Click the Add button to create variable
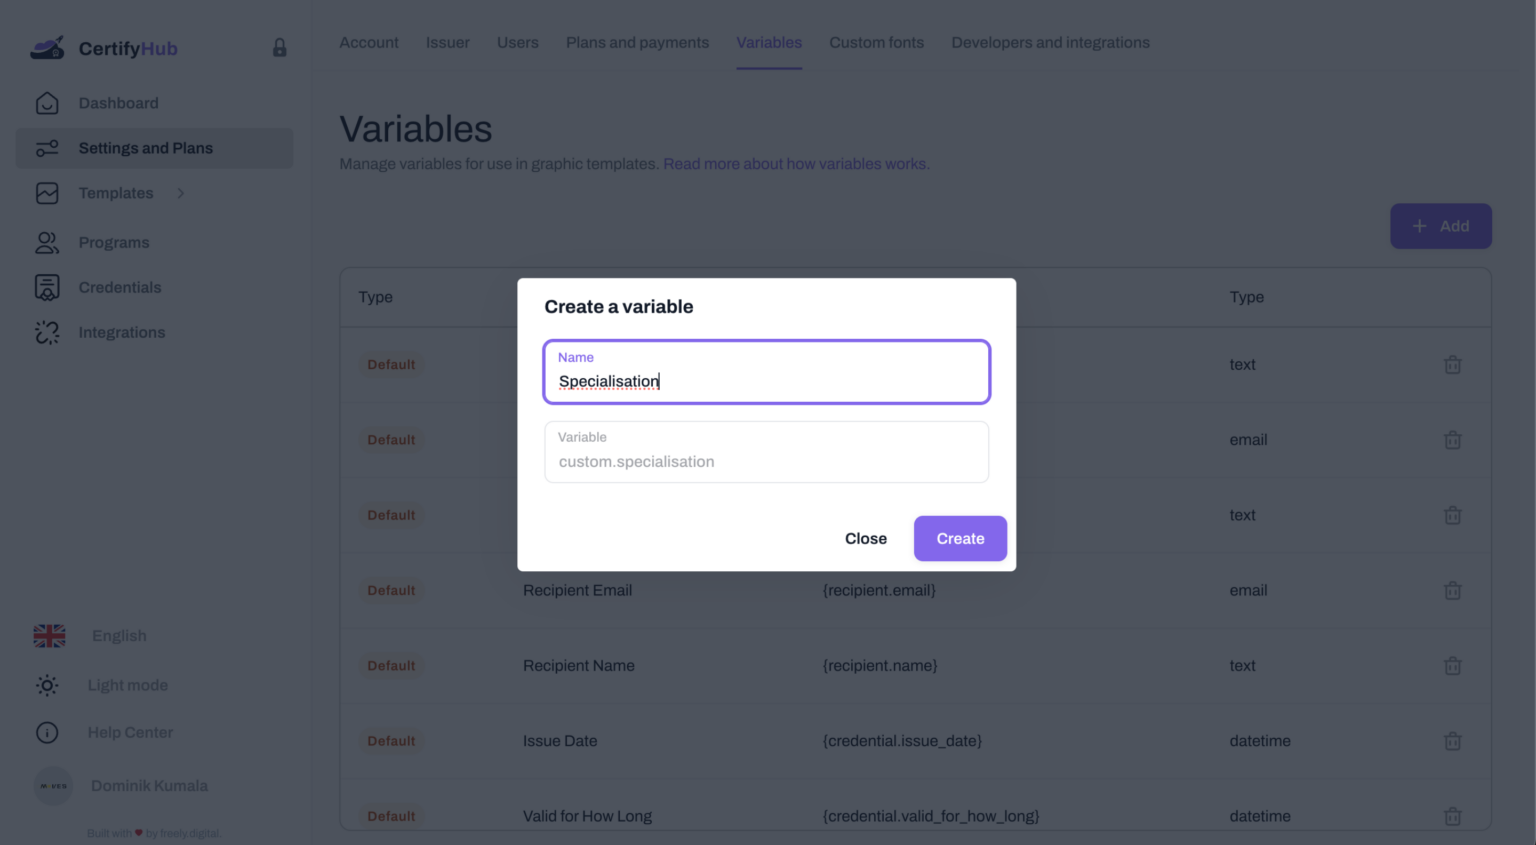 [1440, 226]
